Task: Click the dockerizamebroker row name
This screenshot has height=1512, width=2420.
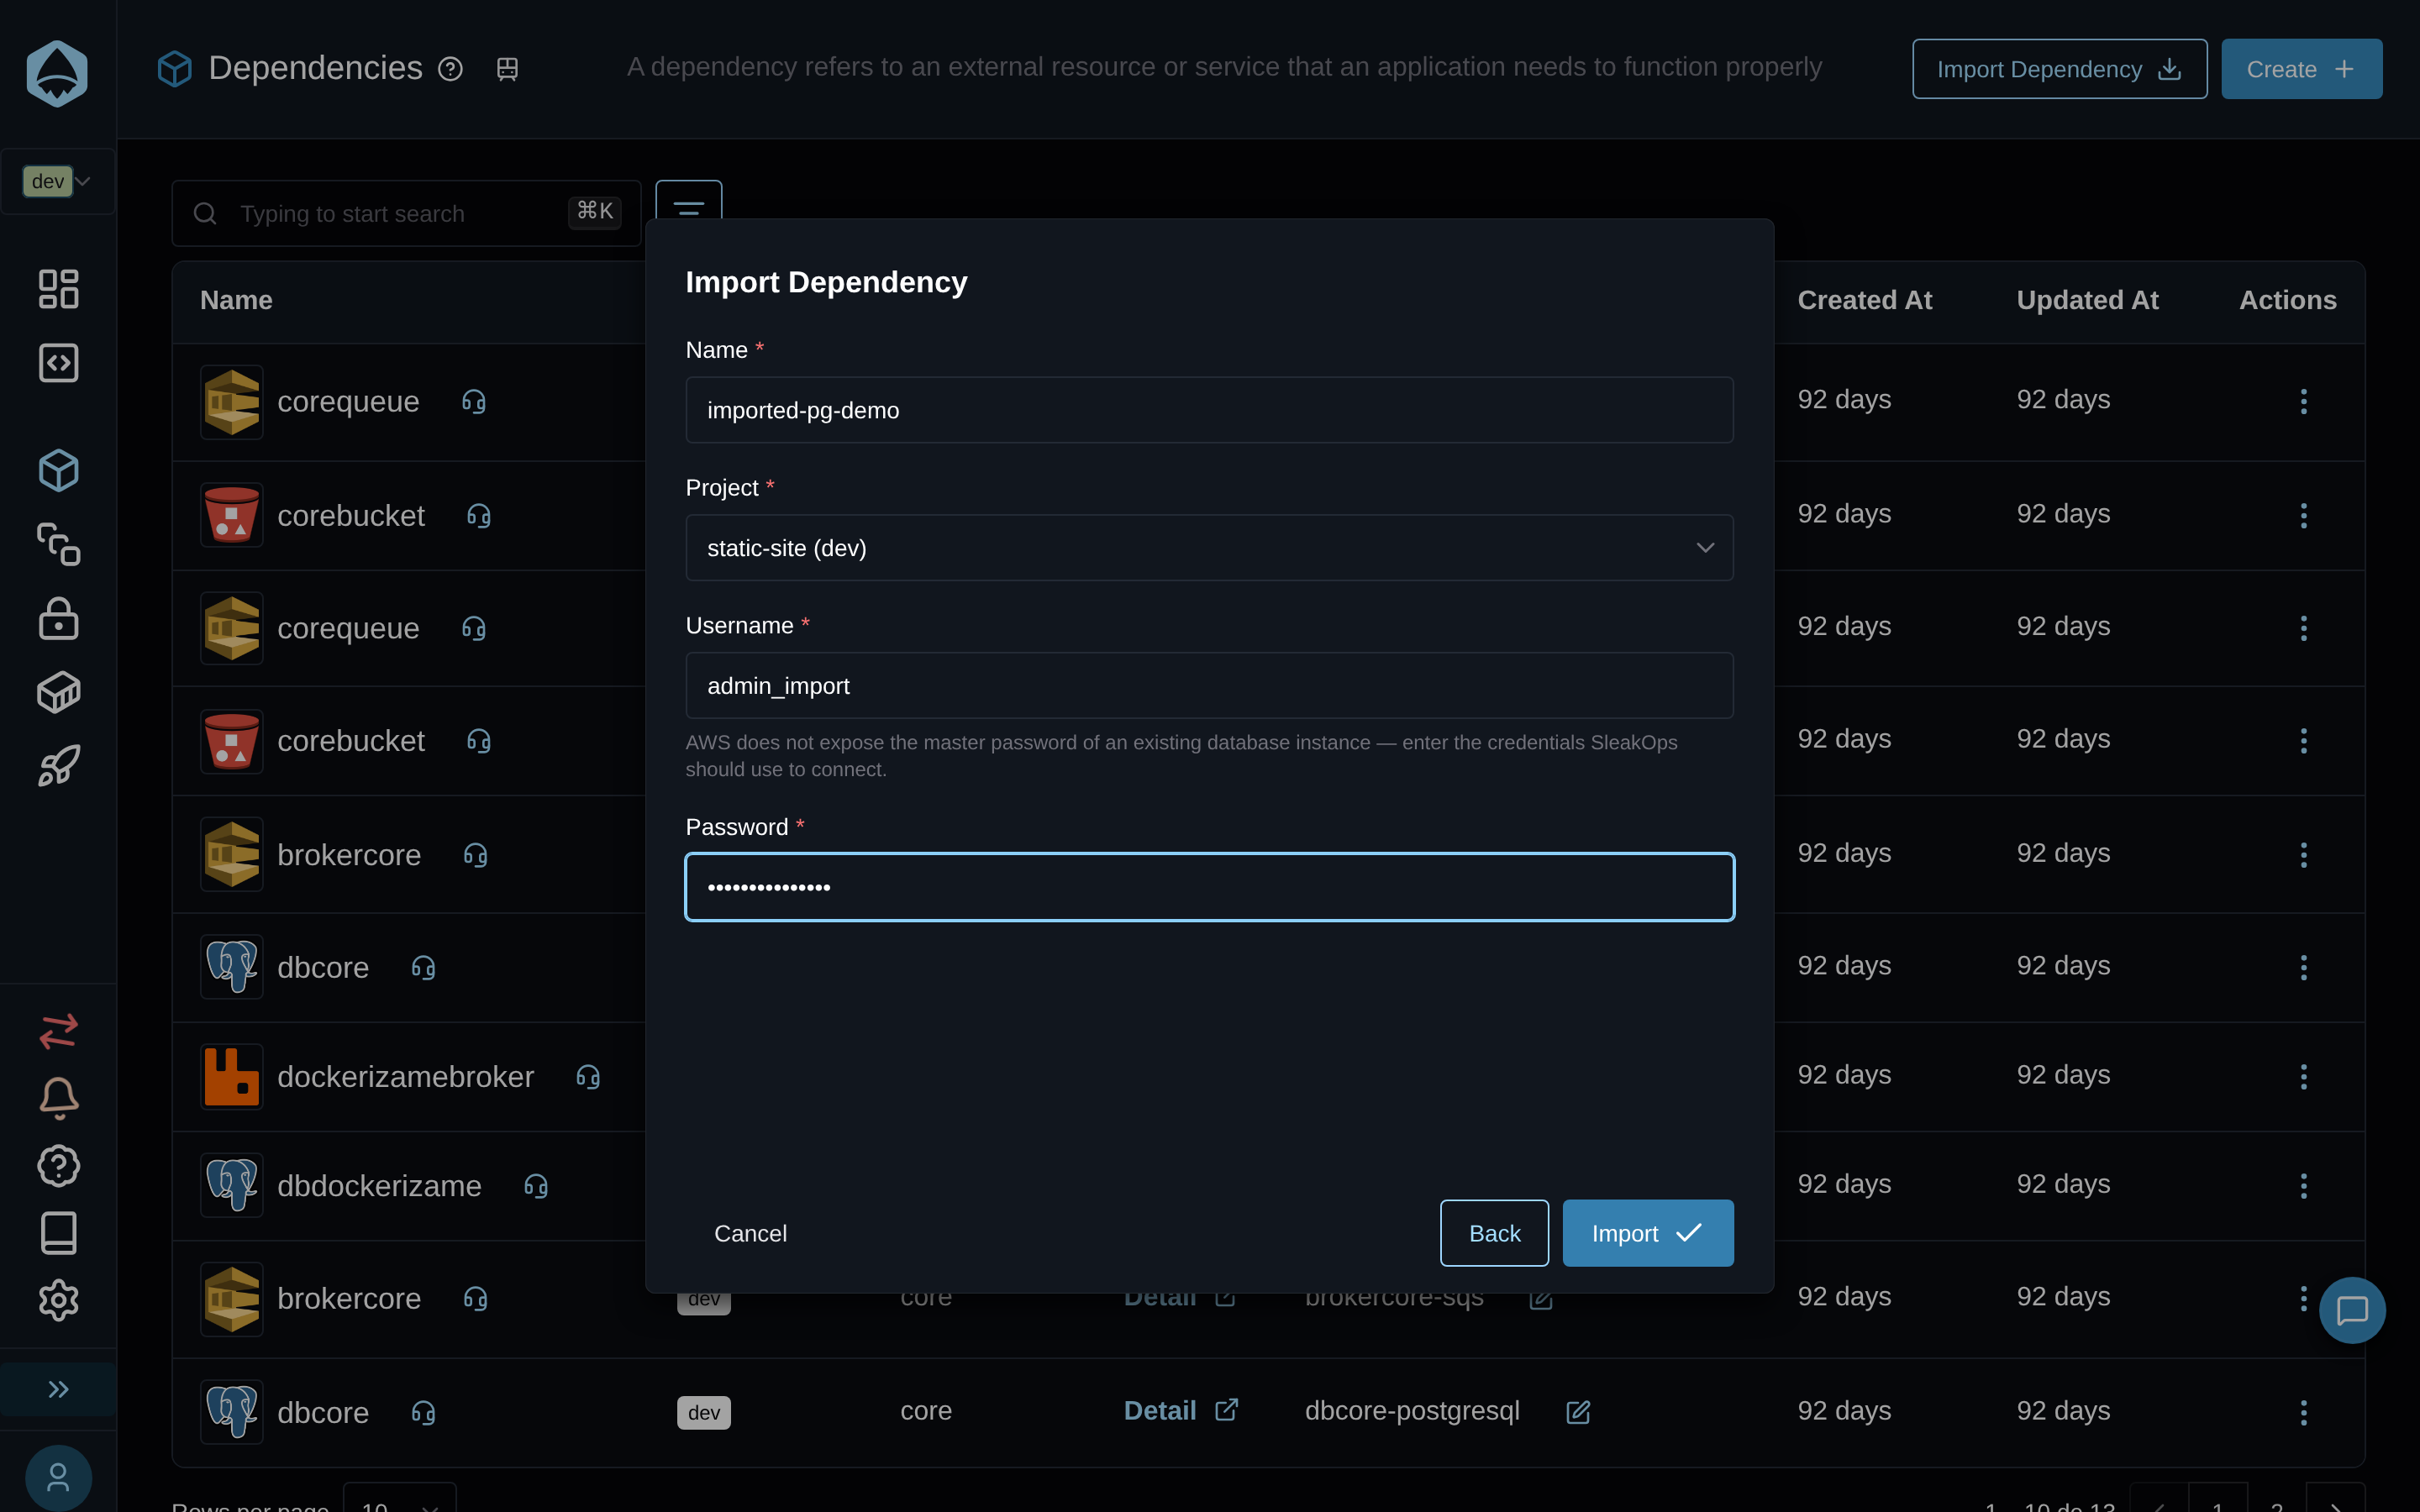Action: (405, 1077)
